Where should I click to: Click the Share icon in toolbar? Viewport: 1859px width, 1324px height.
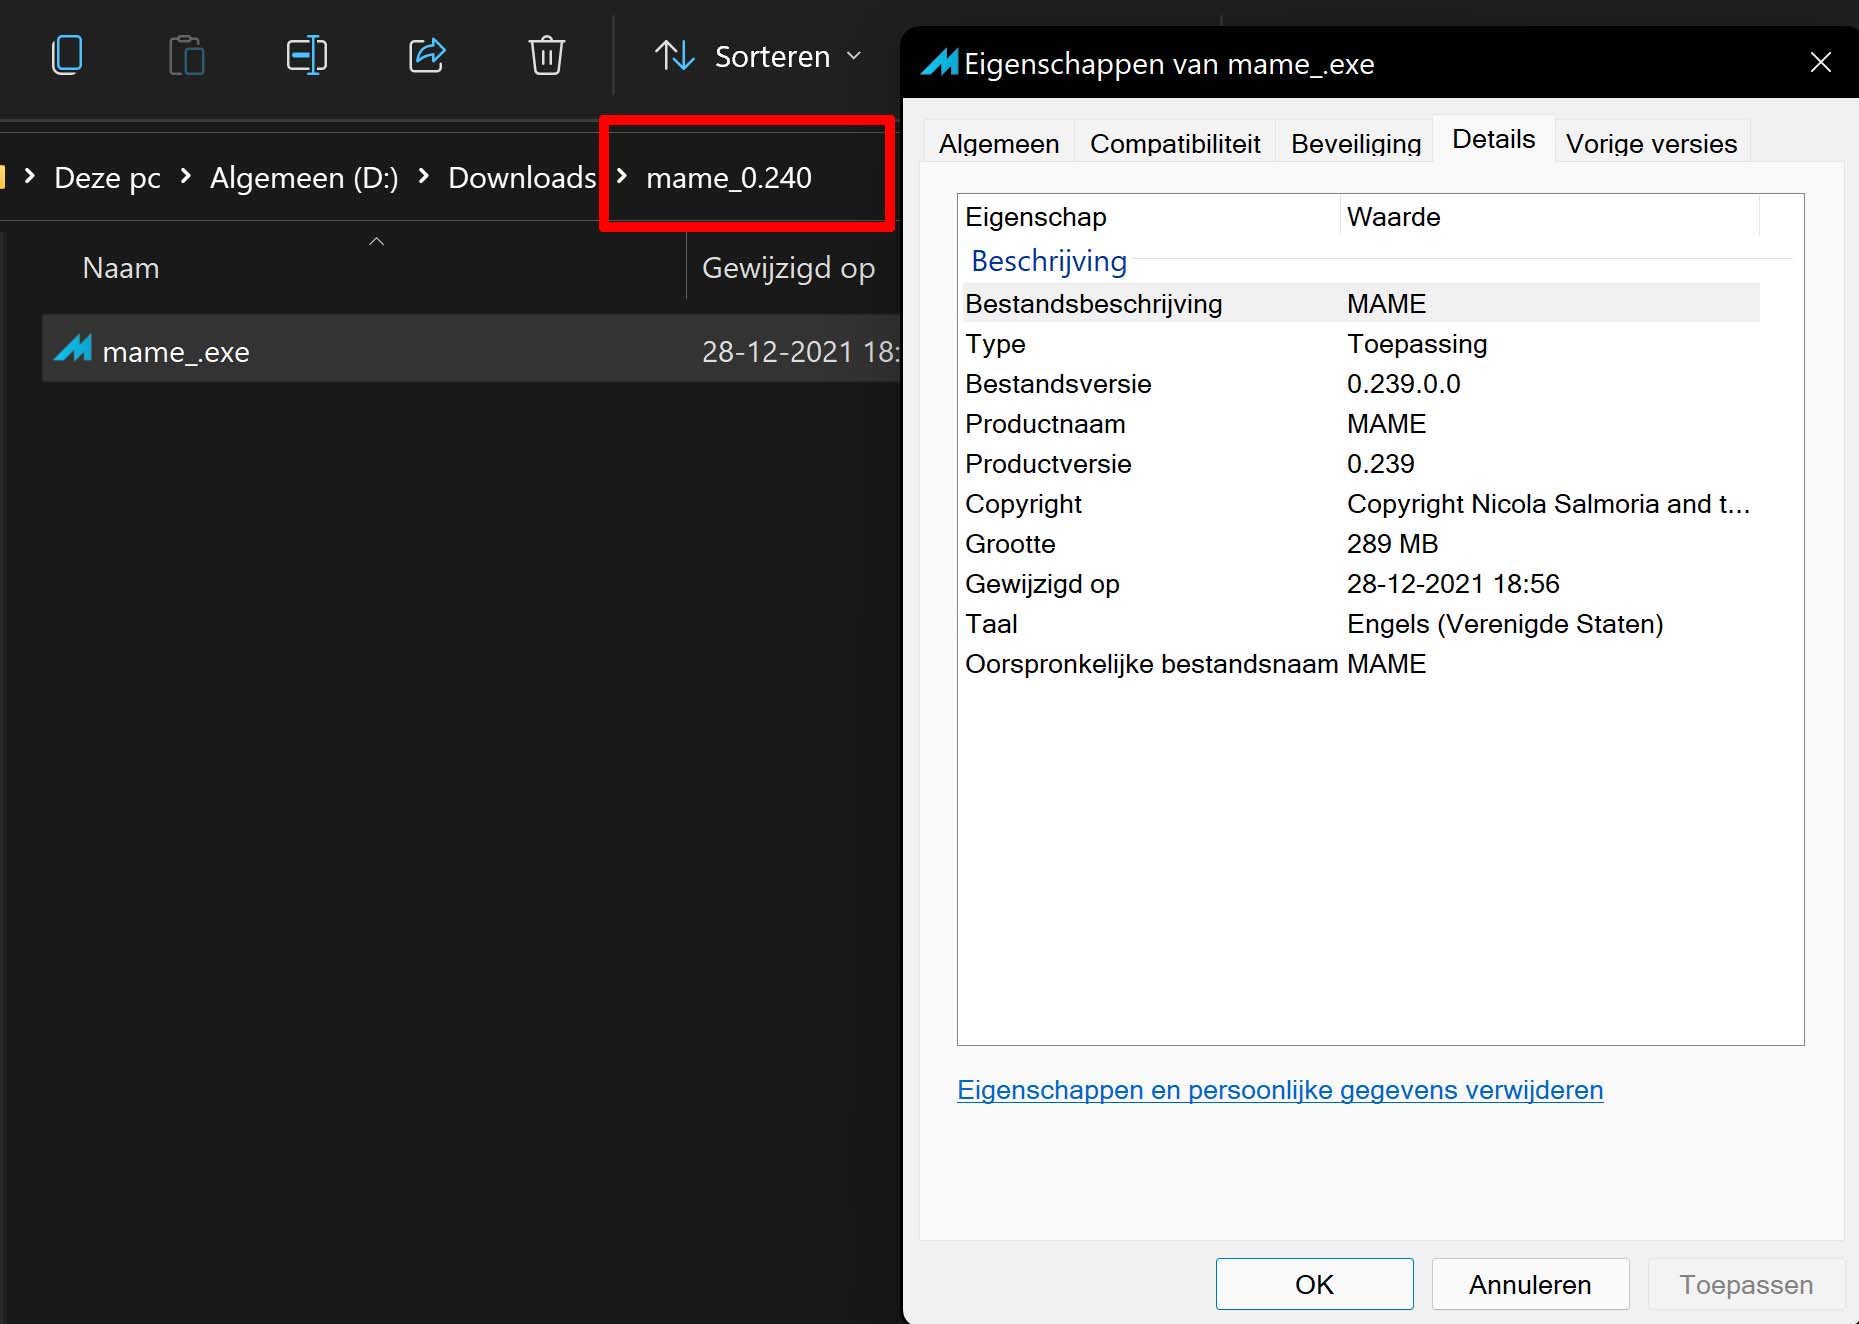pyautogui.click(x=427, y=55)
